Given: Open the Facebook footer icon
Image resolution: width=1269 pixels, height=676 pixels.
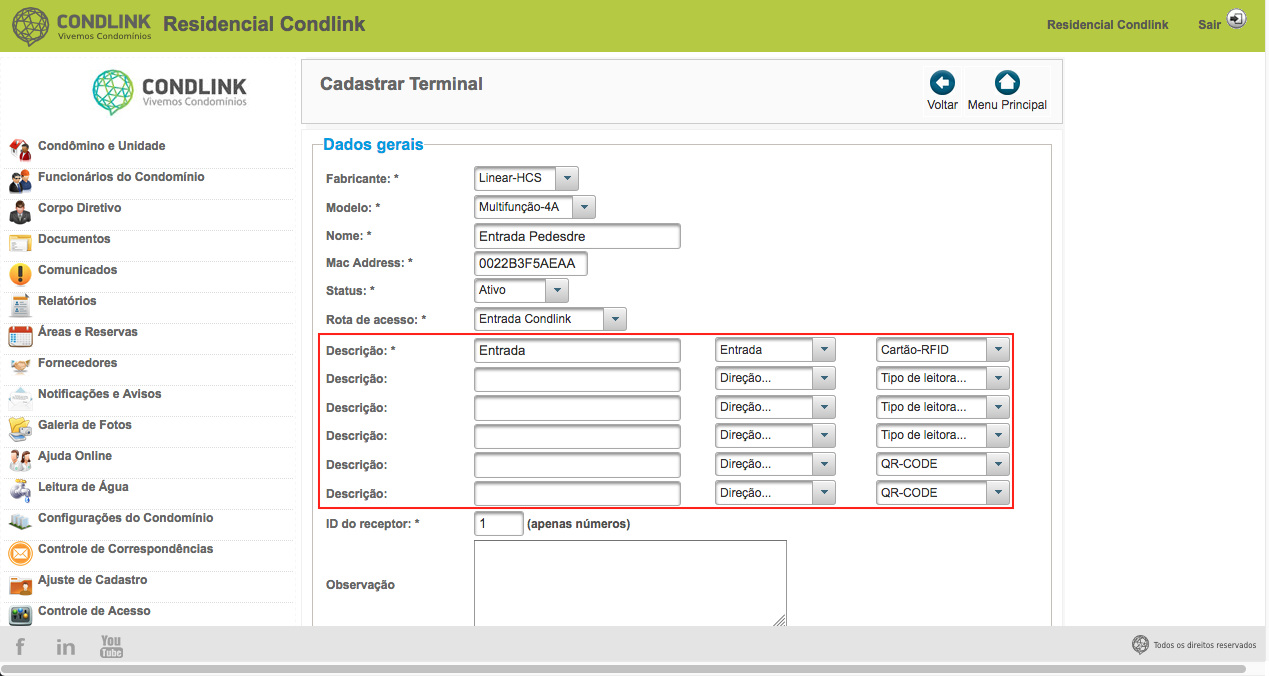Looking at the screenshot, I should 20,647.
